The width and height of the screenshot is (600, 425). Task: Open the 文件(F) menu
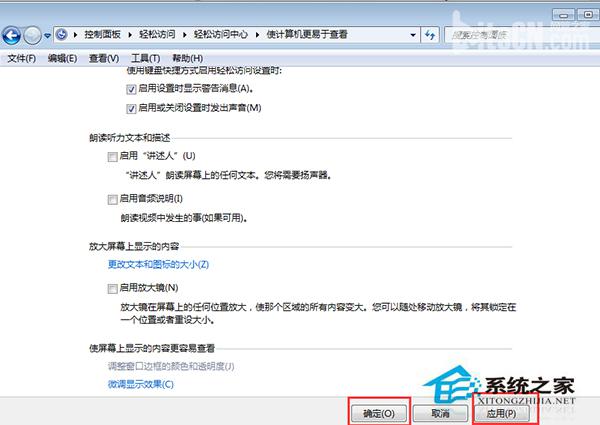click(x=22, y=59)
